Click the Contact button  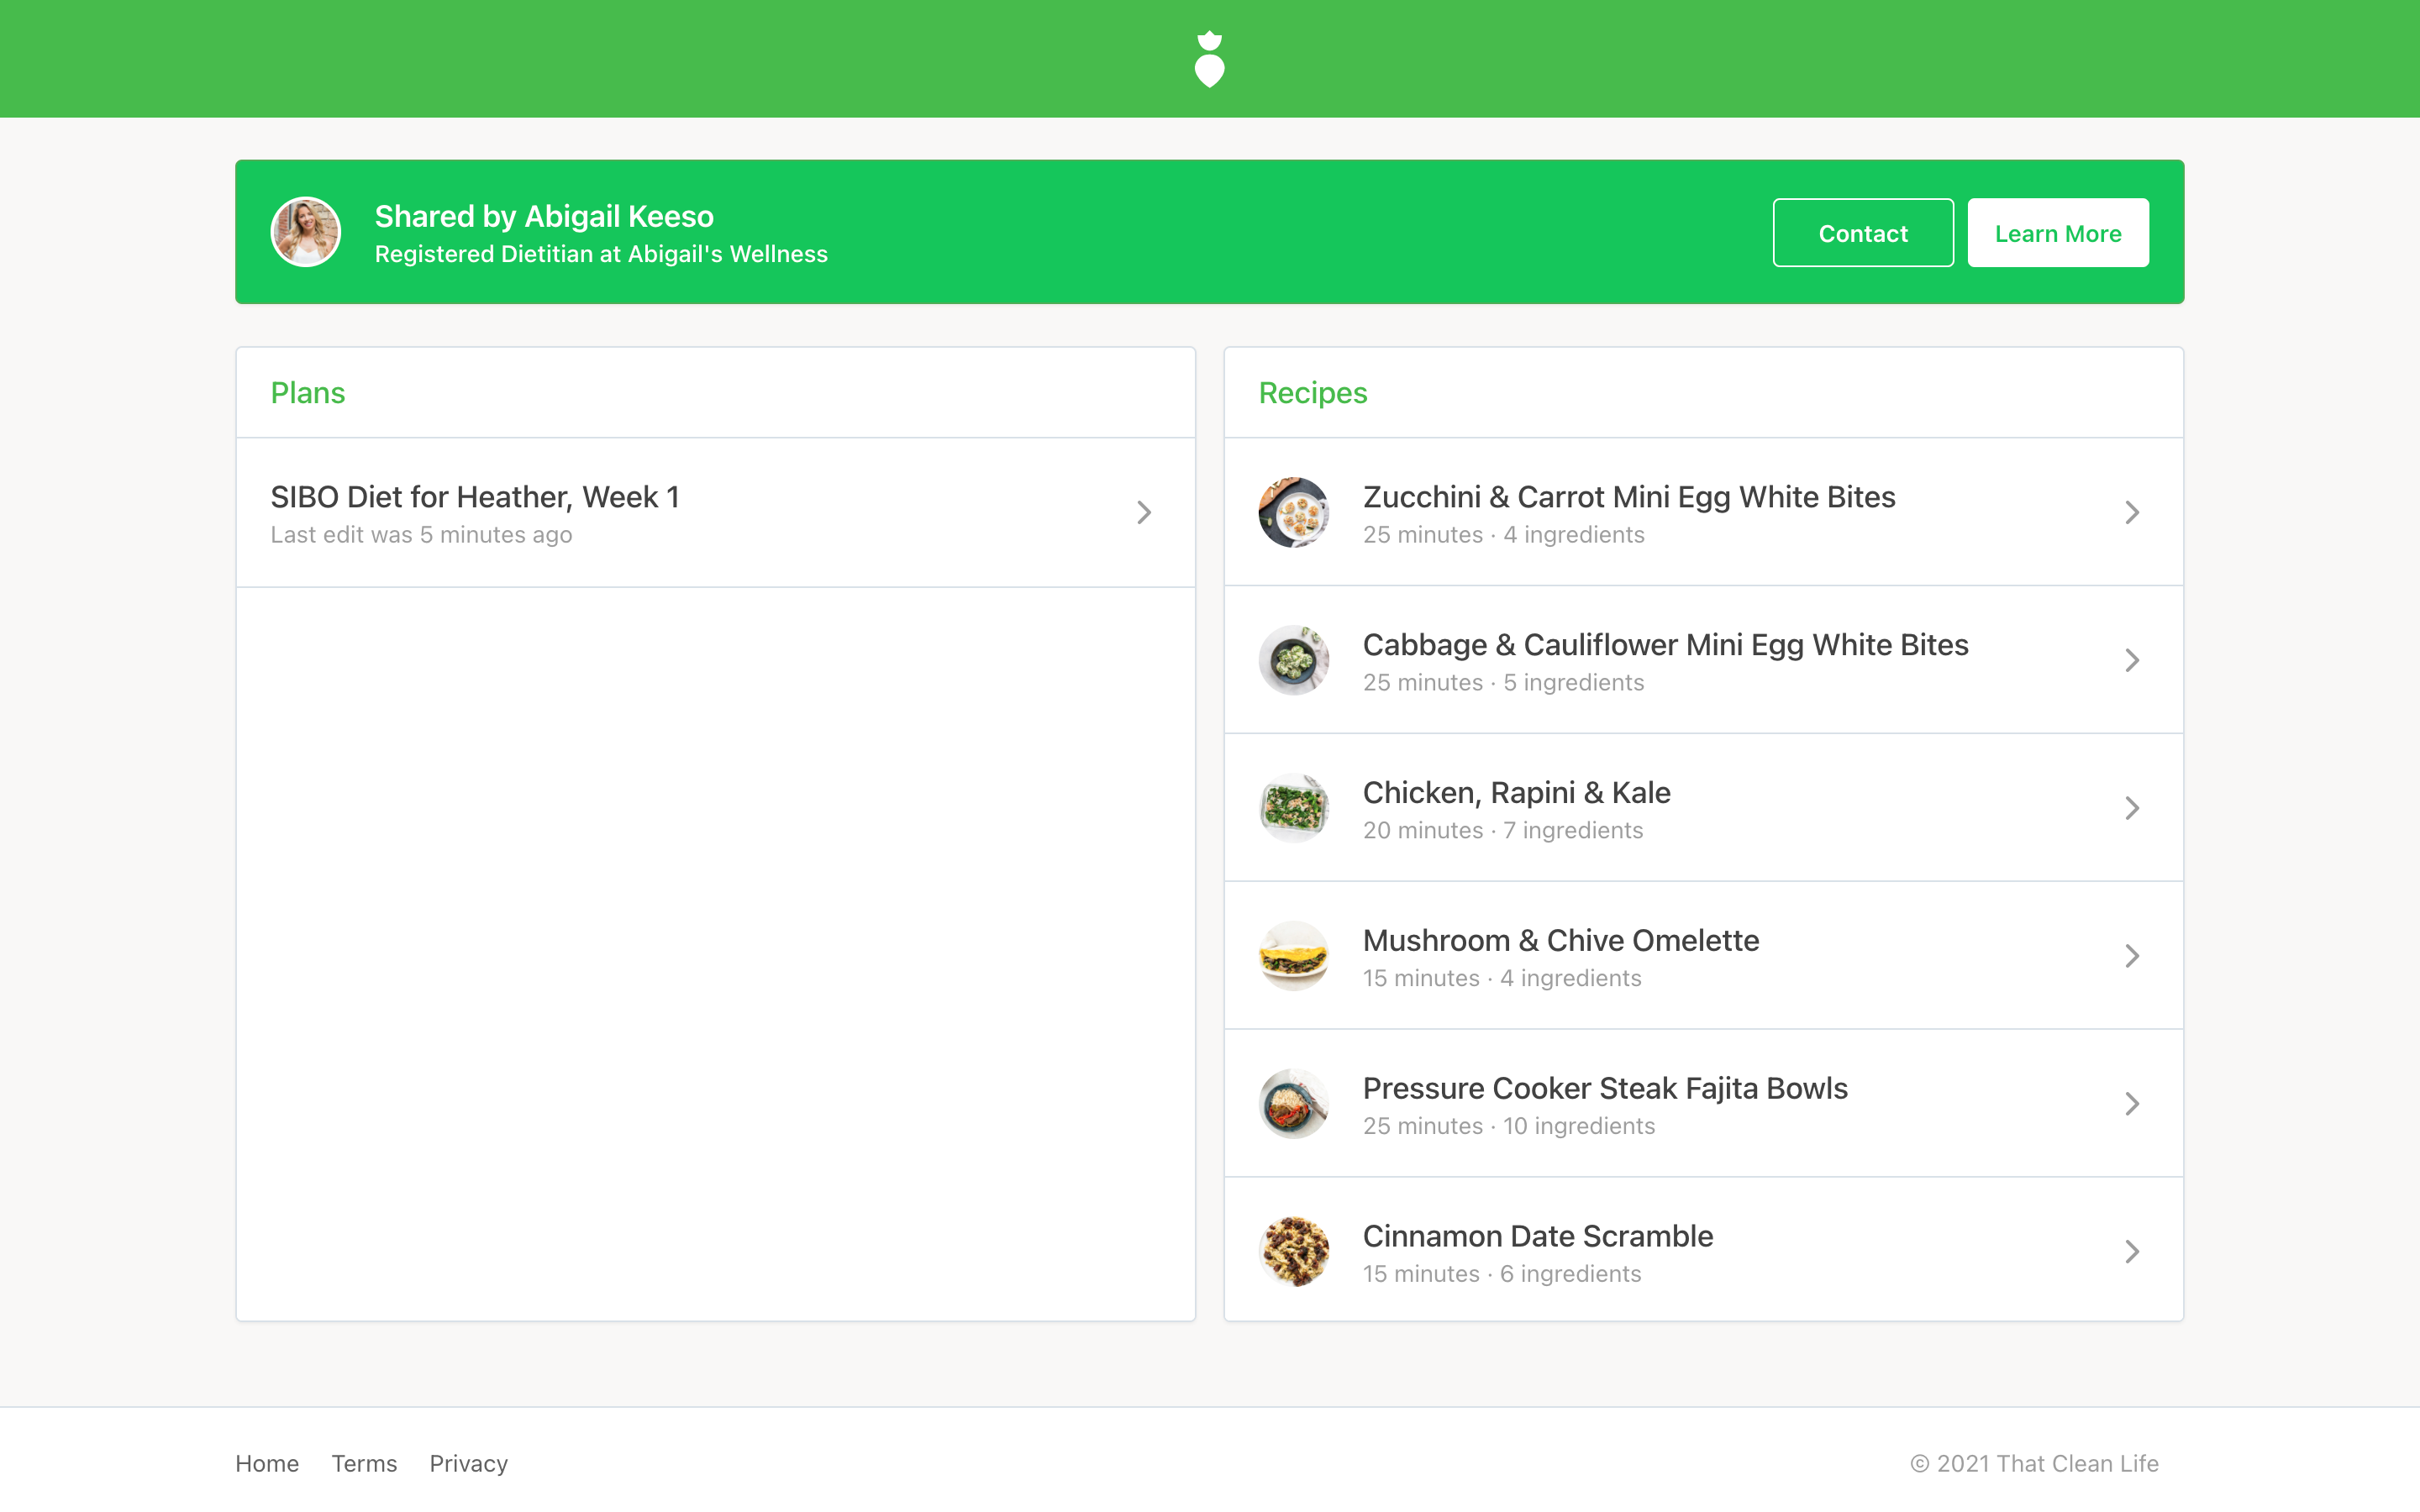coord(1863,233)
